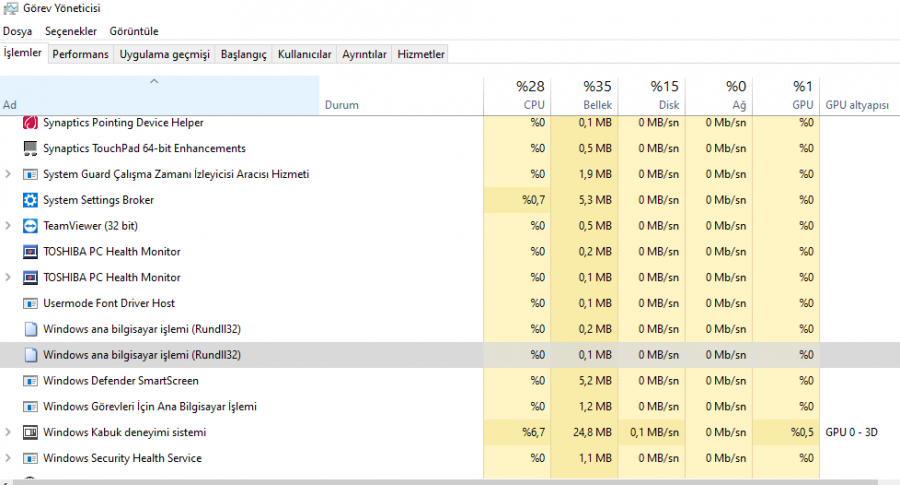The height and width of the screenshot is (485, 900).
Task: Select Windows Görevleri İçin Ana Bilgisayar İşlemi name
Action: coord(150,406)
